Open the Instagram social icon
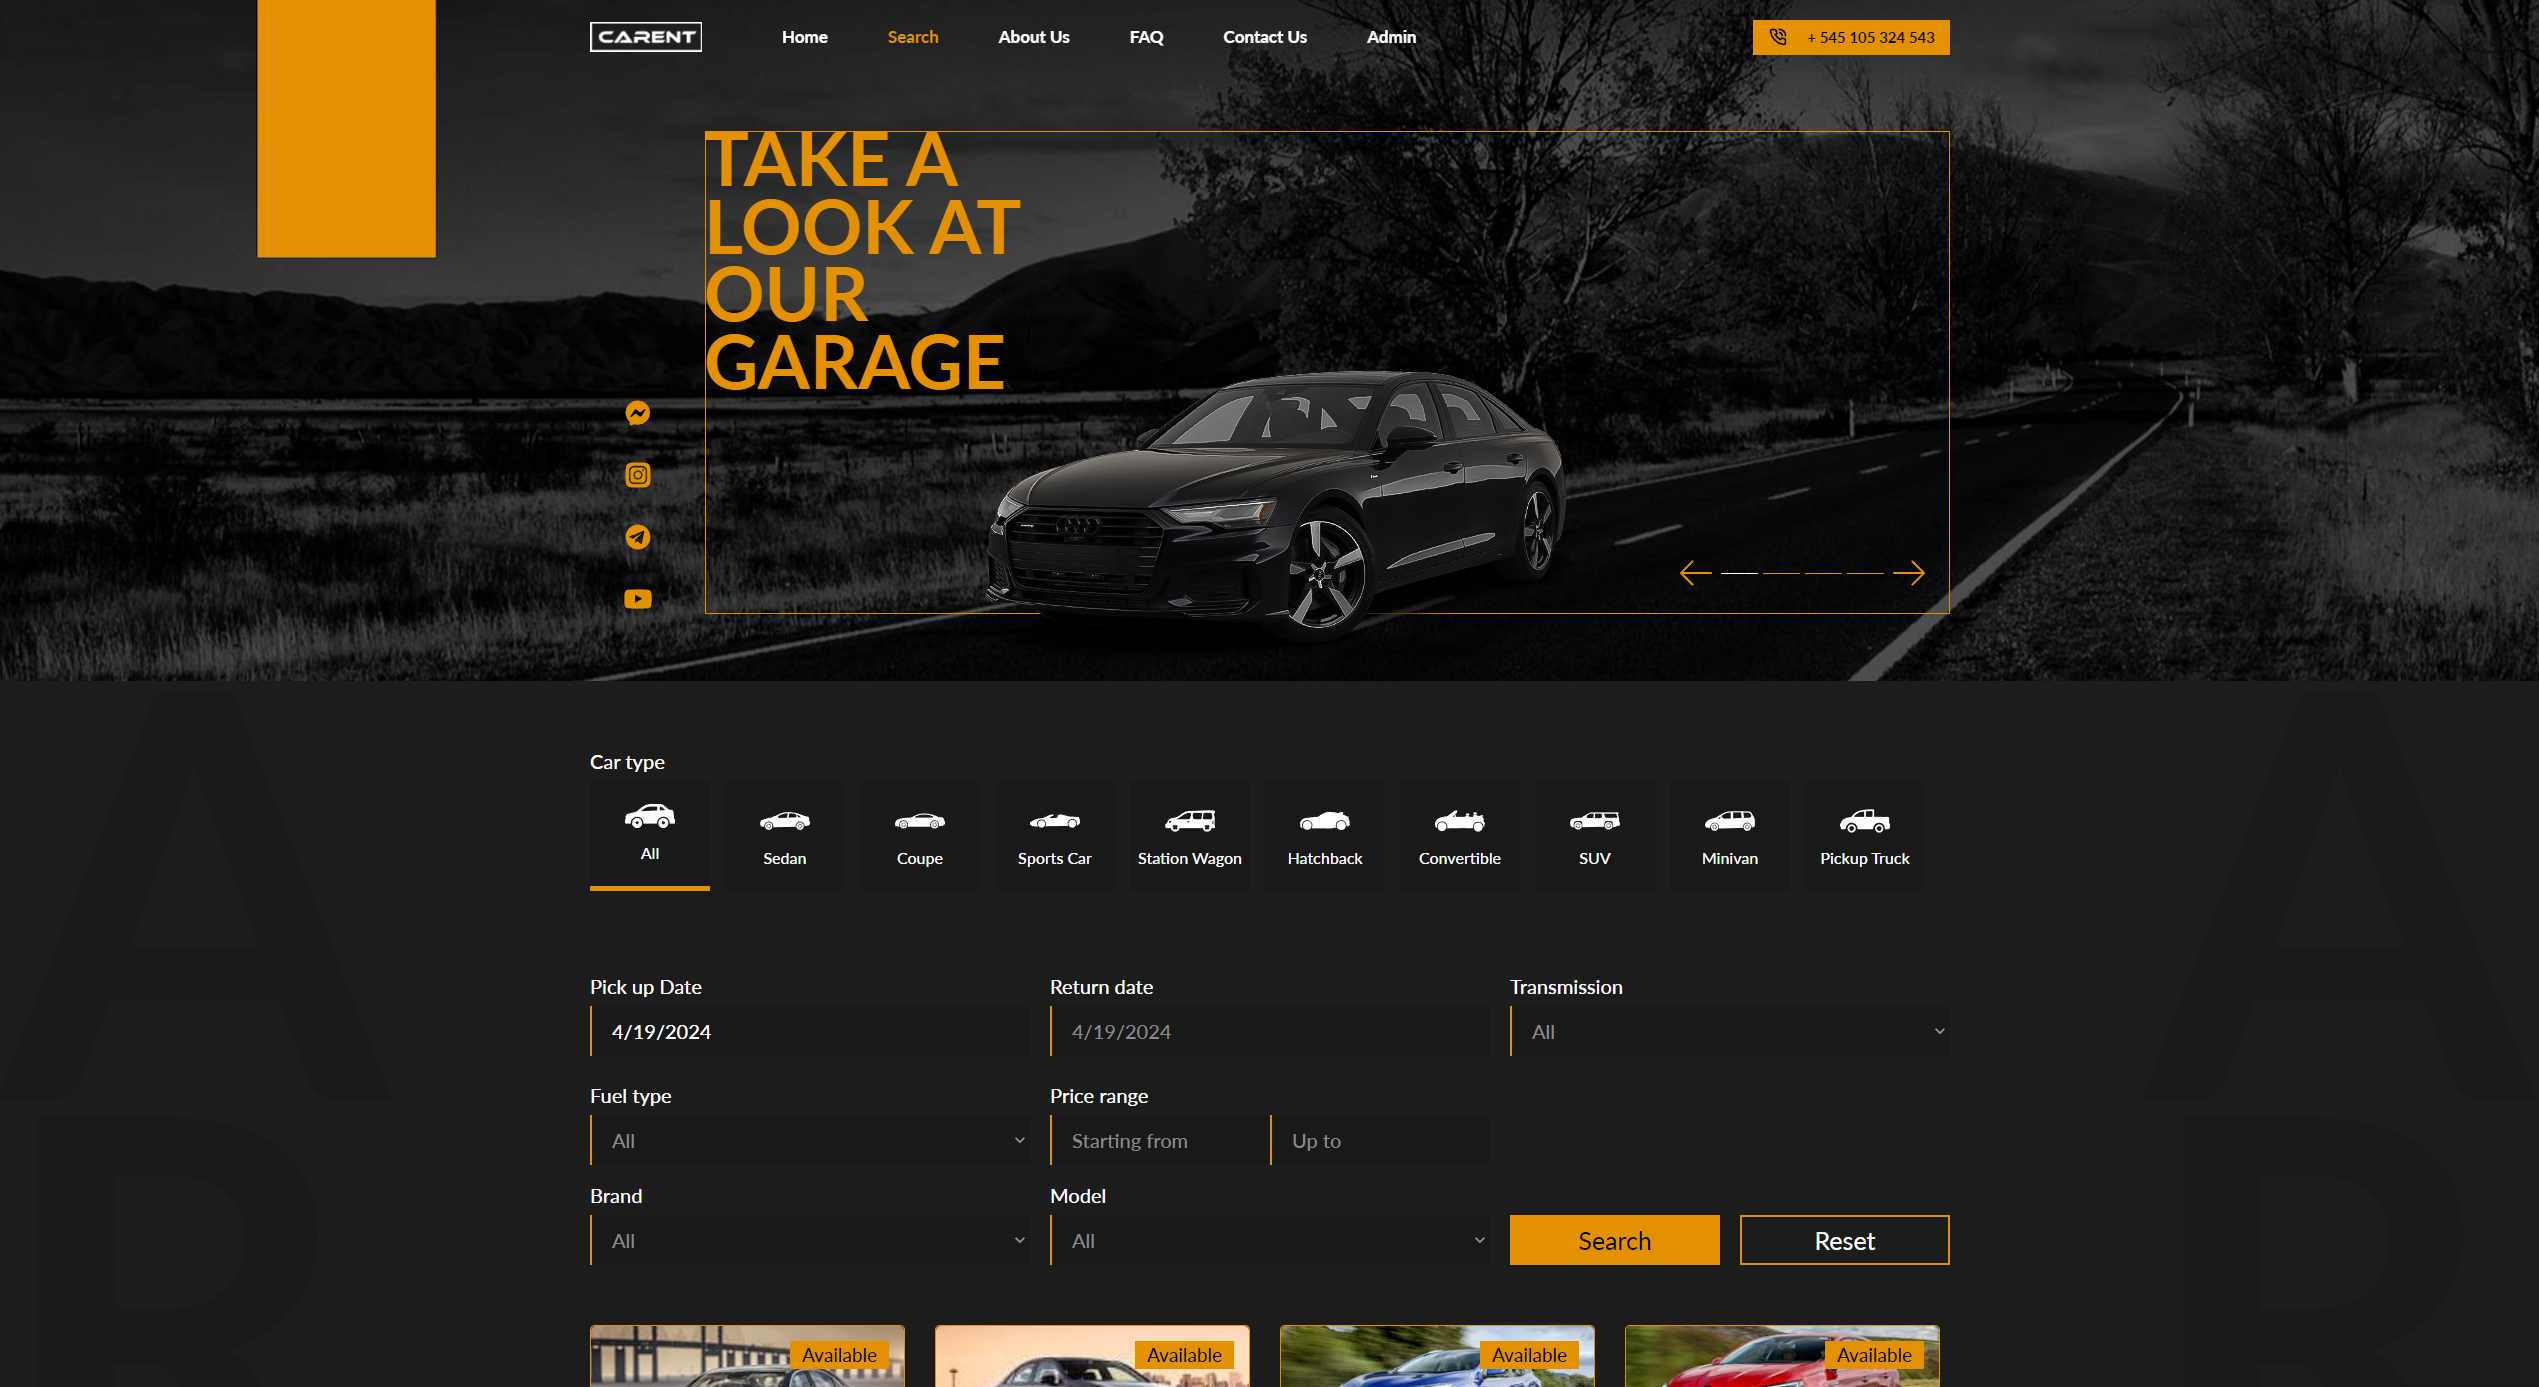The image size is (2539, 1387). pyautogui.click(x=637, y=475)
